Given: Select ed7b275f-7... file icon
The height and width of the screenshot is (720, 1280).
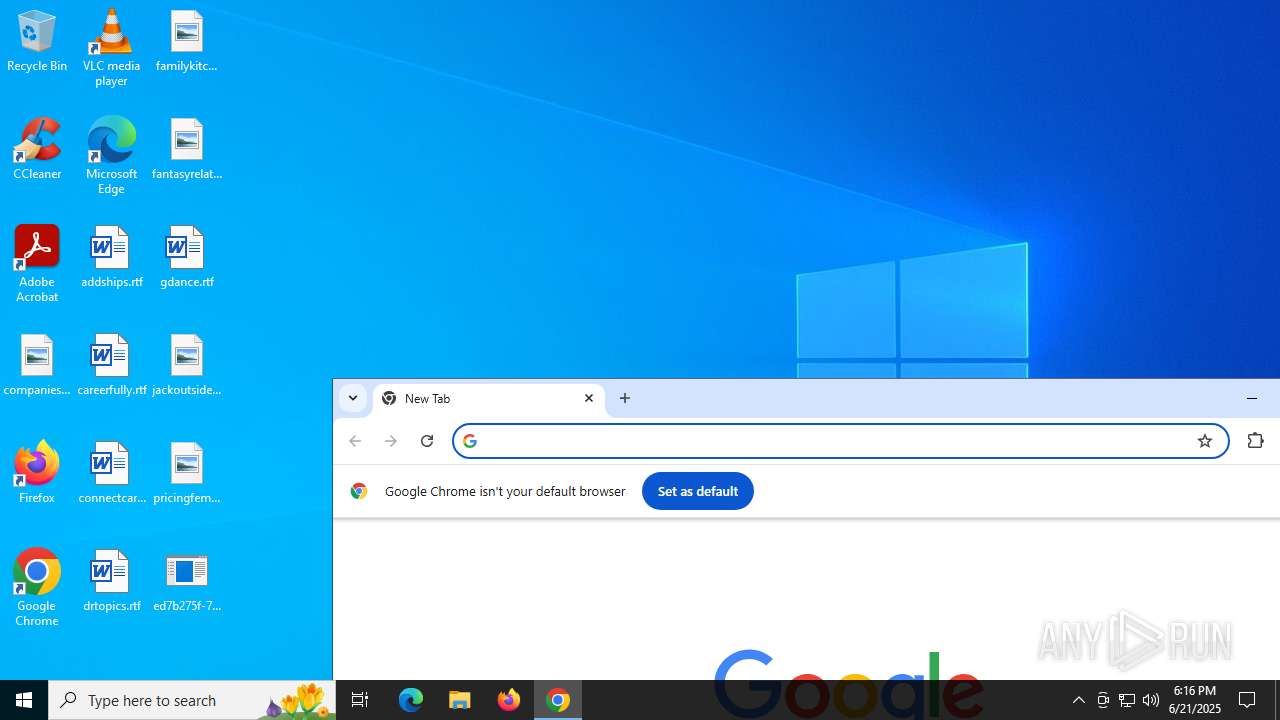Looking at the screenshot, I should click(x=186, y=582).
